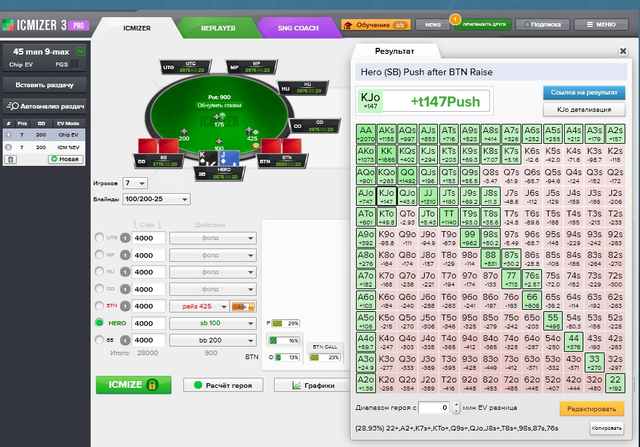
Task: Click the ICMIZER 3 PRO logo
Action: (45, 25)
